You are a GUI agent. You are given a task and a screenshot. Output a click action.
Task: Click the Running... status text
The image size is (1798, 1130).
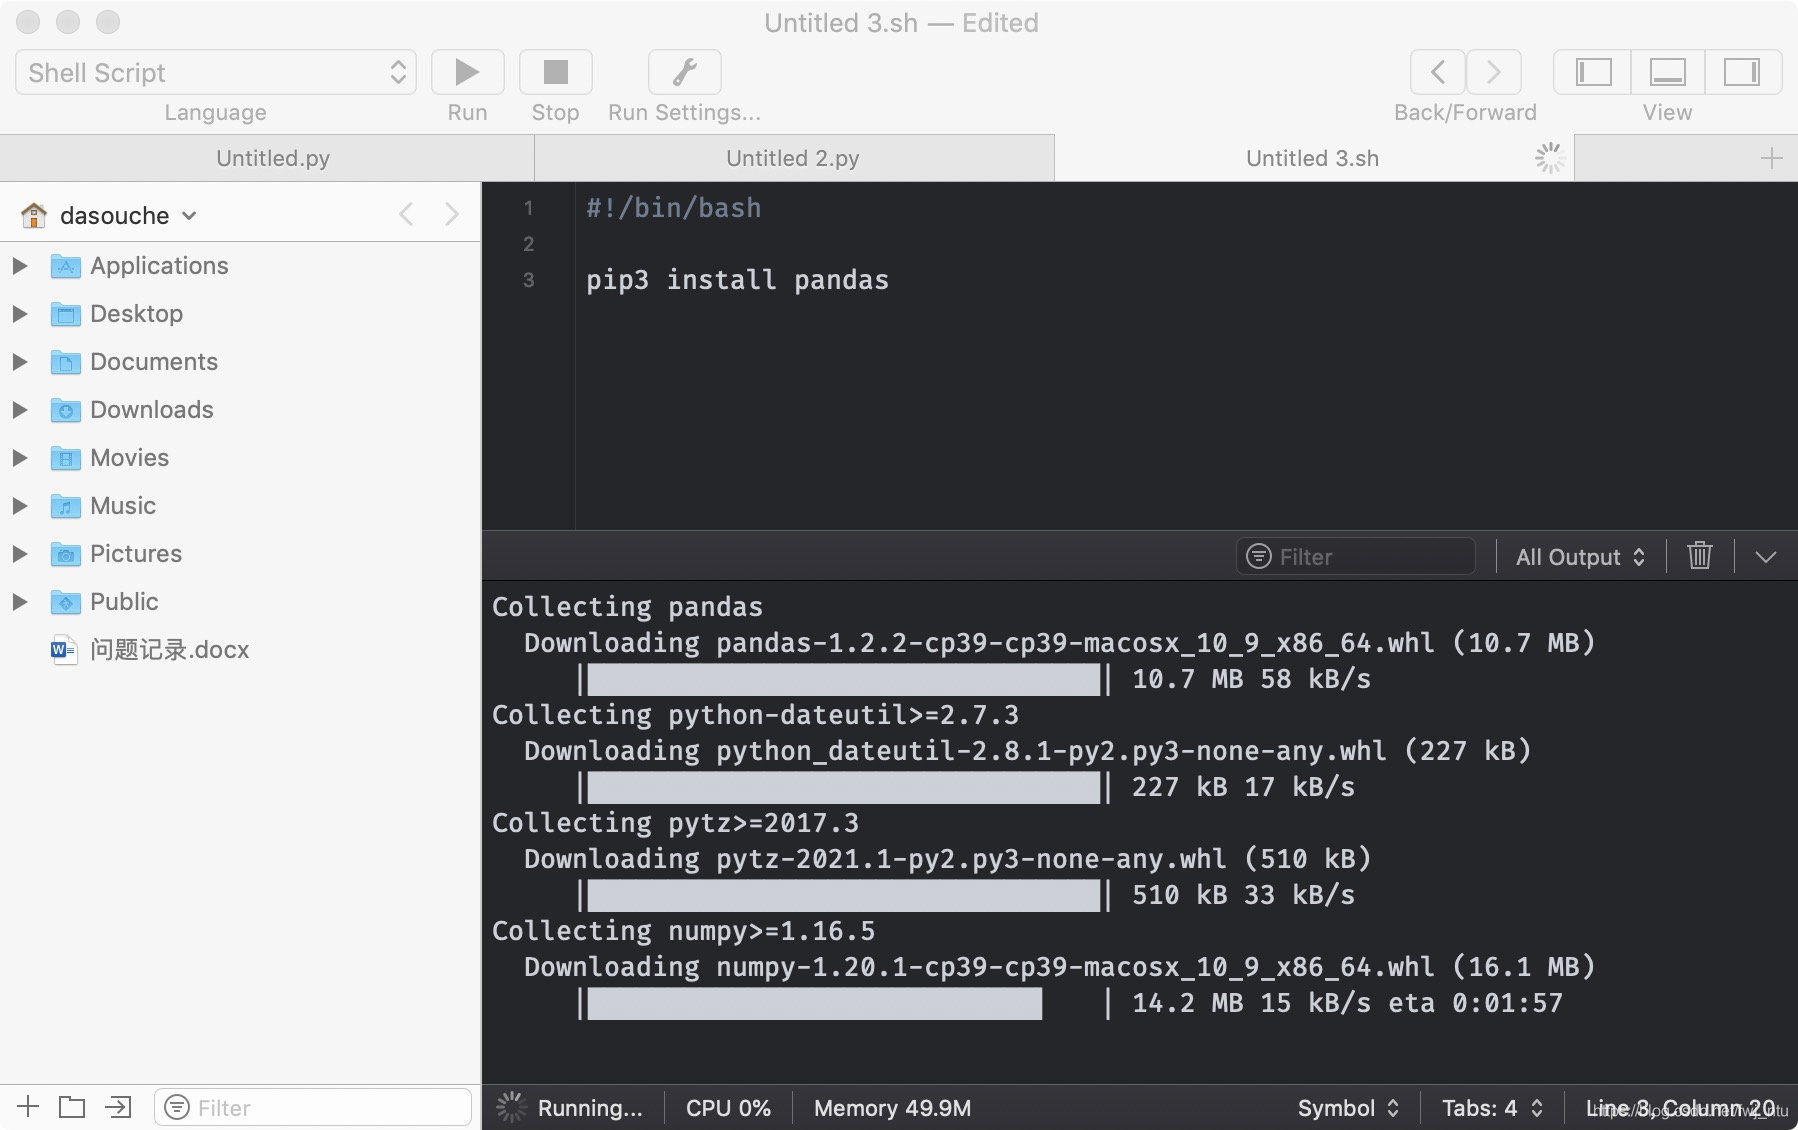click(x=590, y=1108)
